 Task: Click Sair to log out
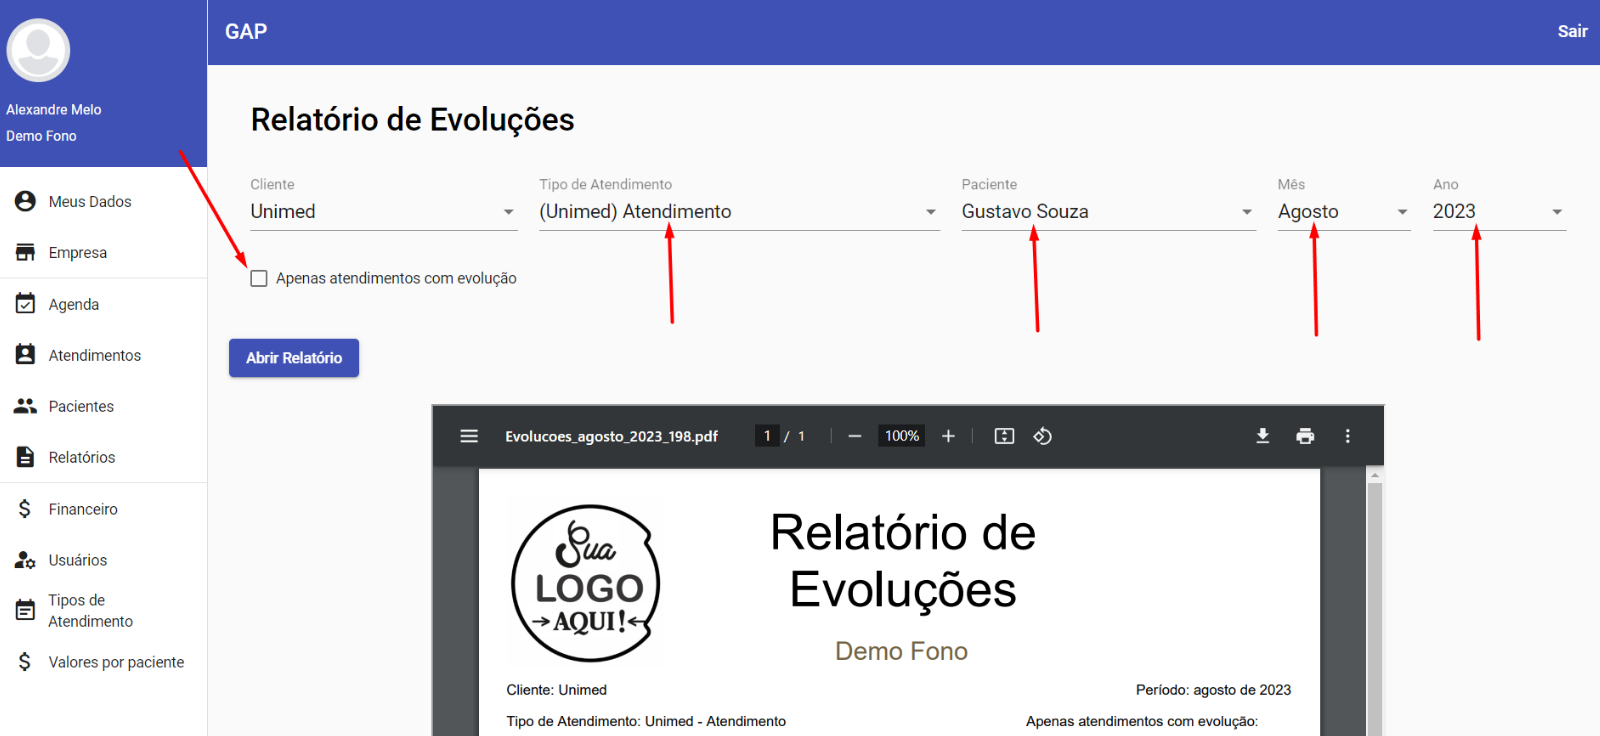1572,32
